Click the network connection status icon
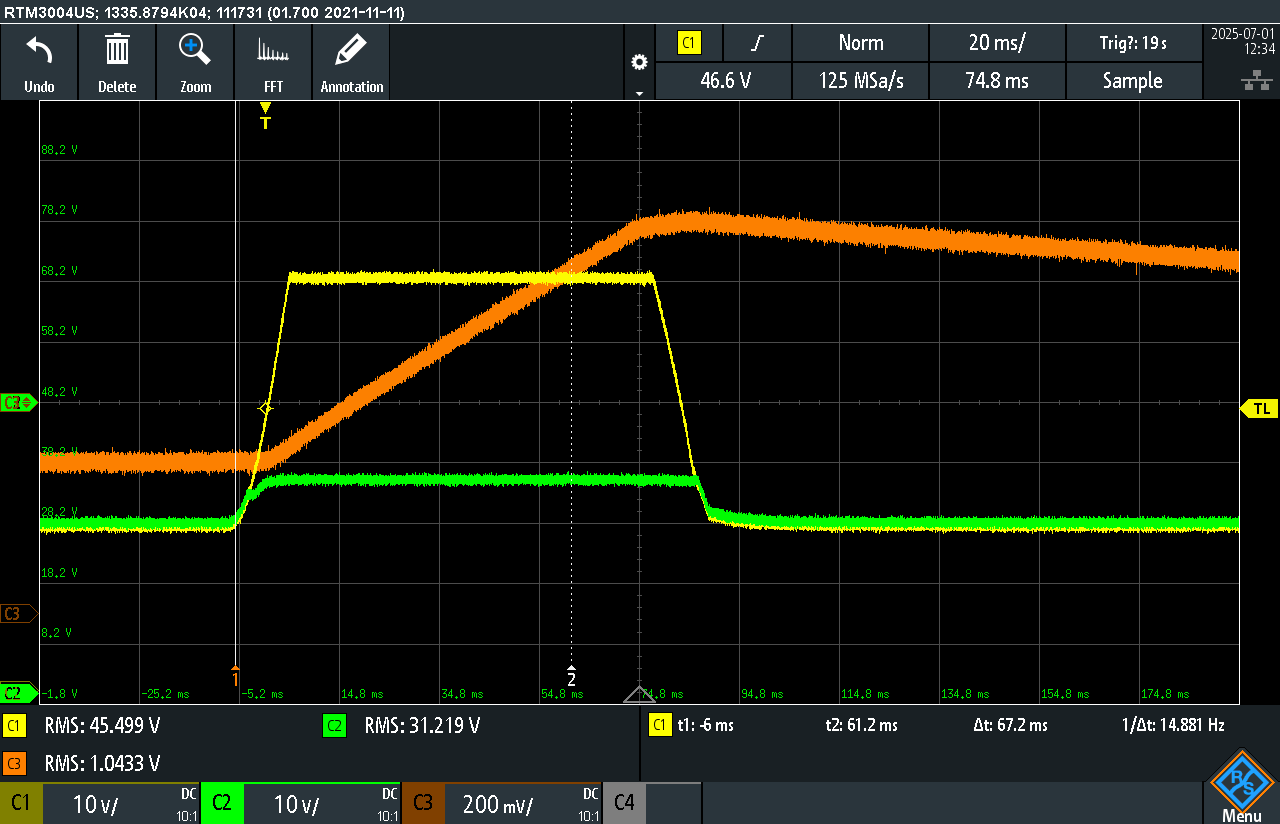 (x=1250, y=81)
